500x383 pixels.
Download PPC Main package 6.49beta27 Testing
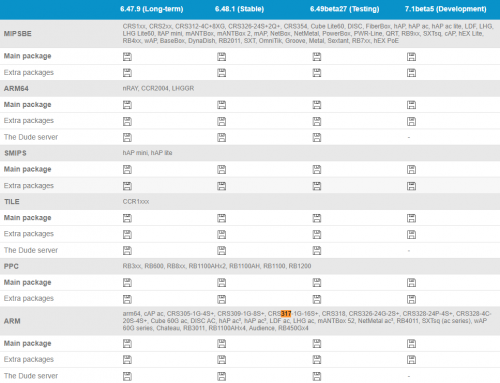click(317, 283)
